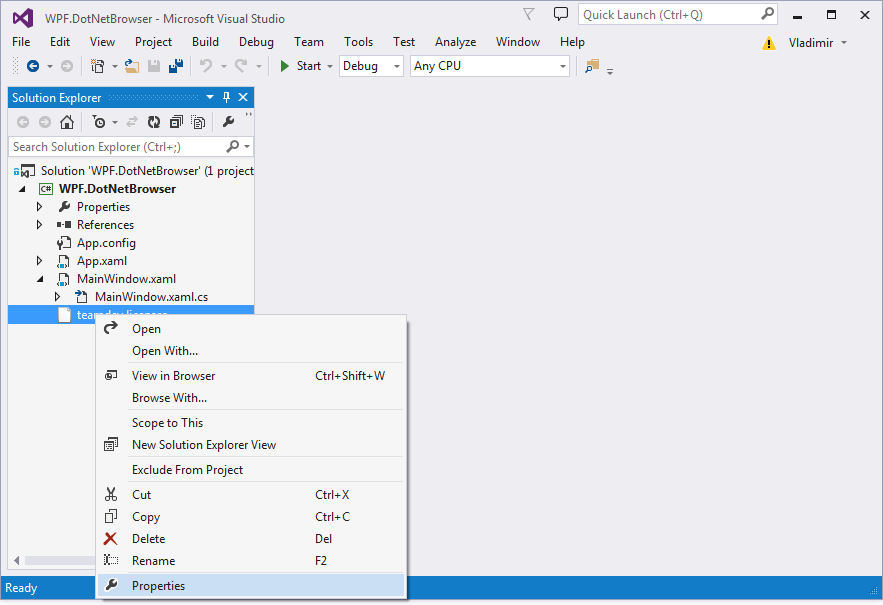The height and width of the screenshot is (605, 883).
Task: Open the Analyze menu
Action: click(455, 42)
